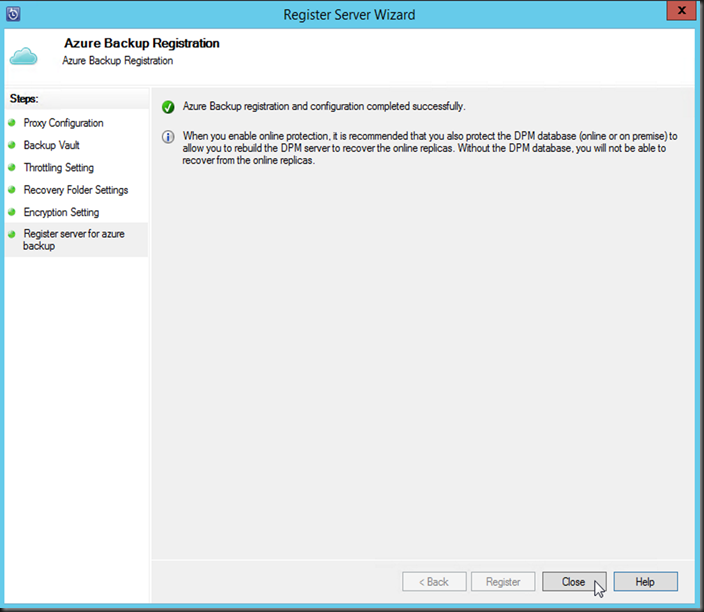704x612 pixels.
Task: Select Register server for azure backup step
Action: pyautogui.click(x=74, y=240)
